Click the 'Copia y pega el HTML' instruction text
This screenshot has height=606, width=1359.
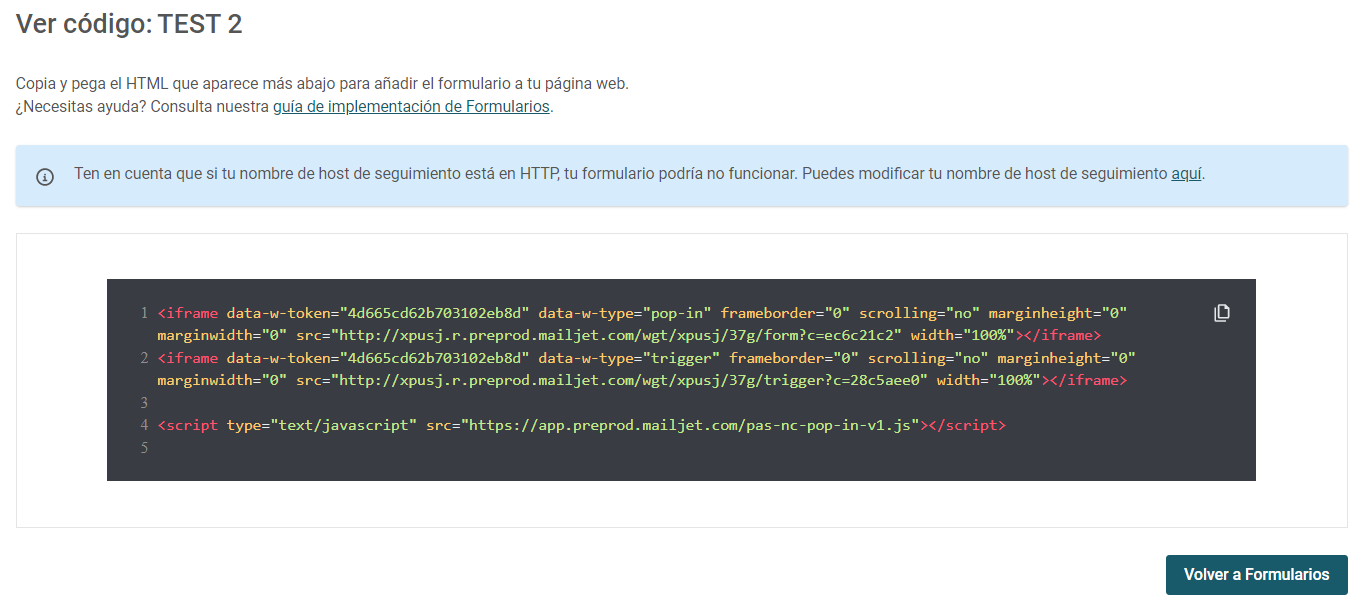click(x=322, y=84)
